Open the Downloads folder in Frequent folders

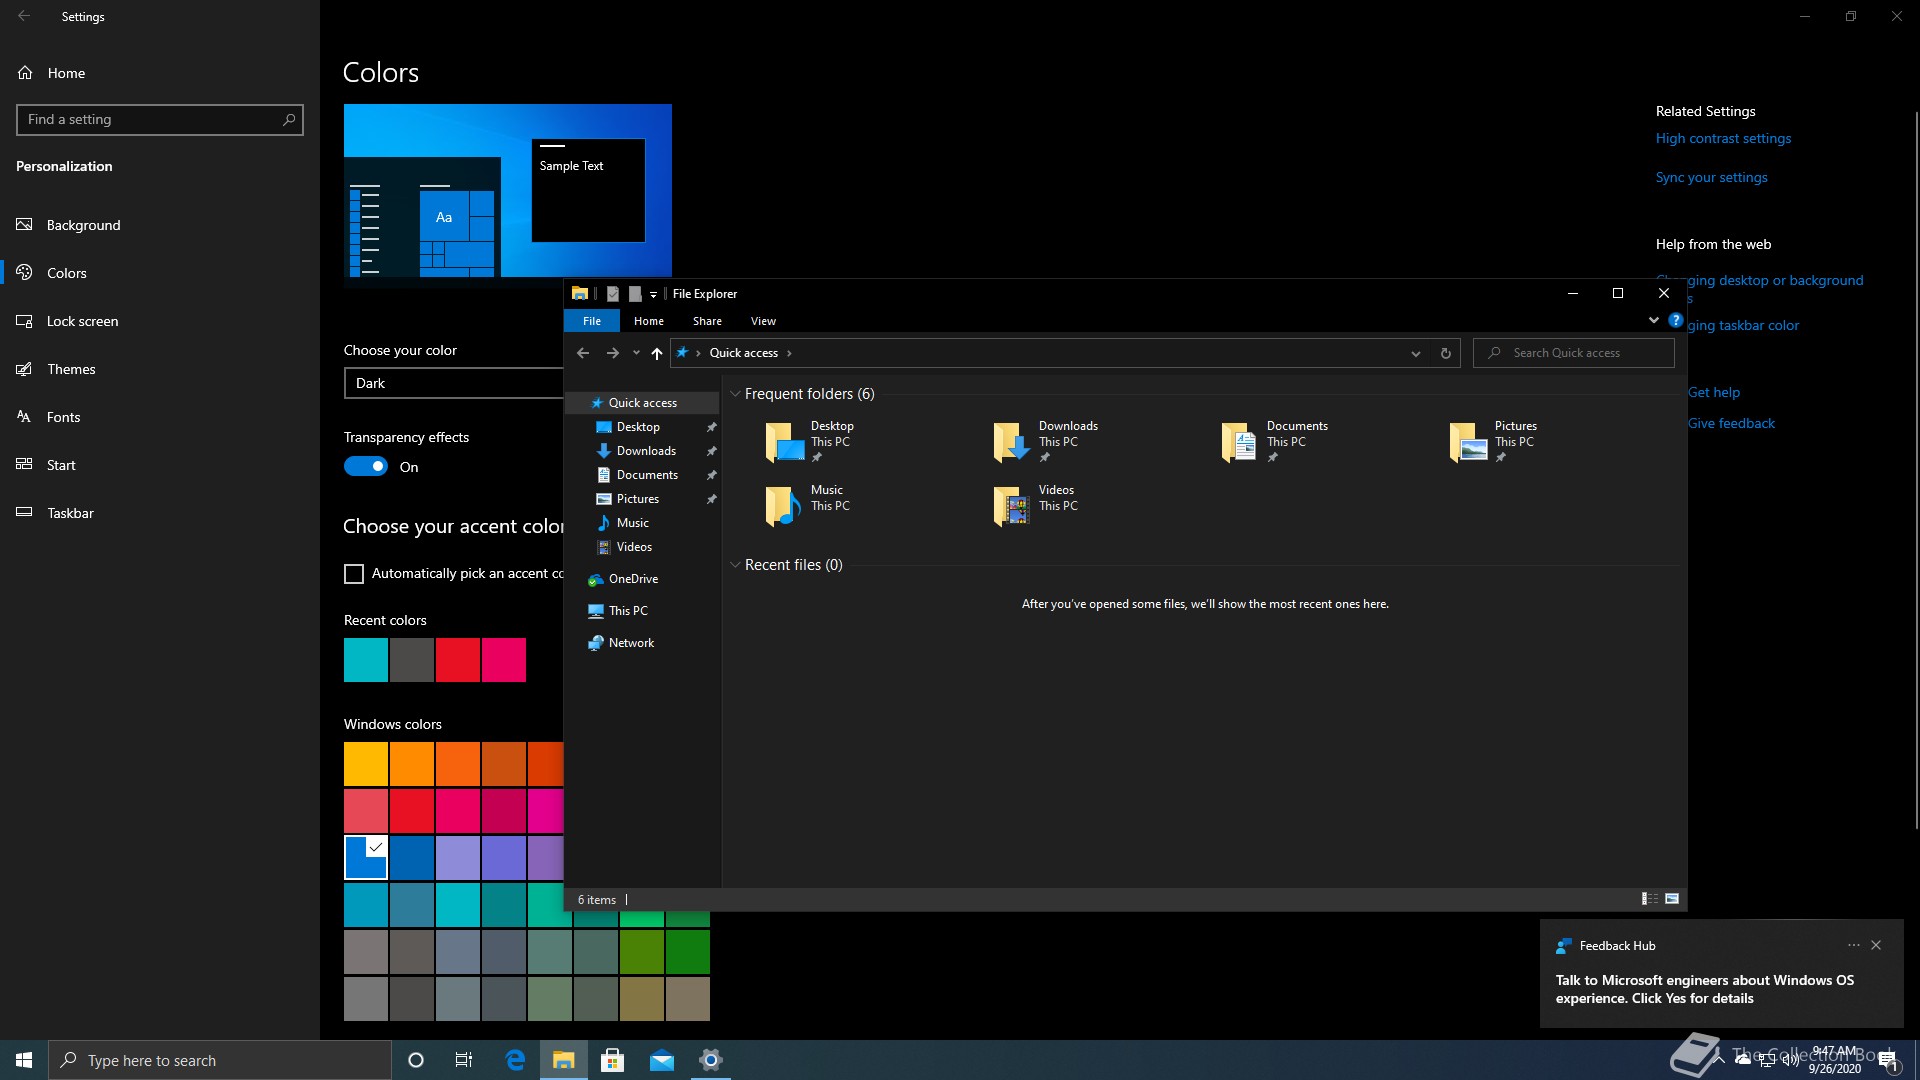(x=1046, y=441)
